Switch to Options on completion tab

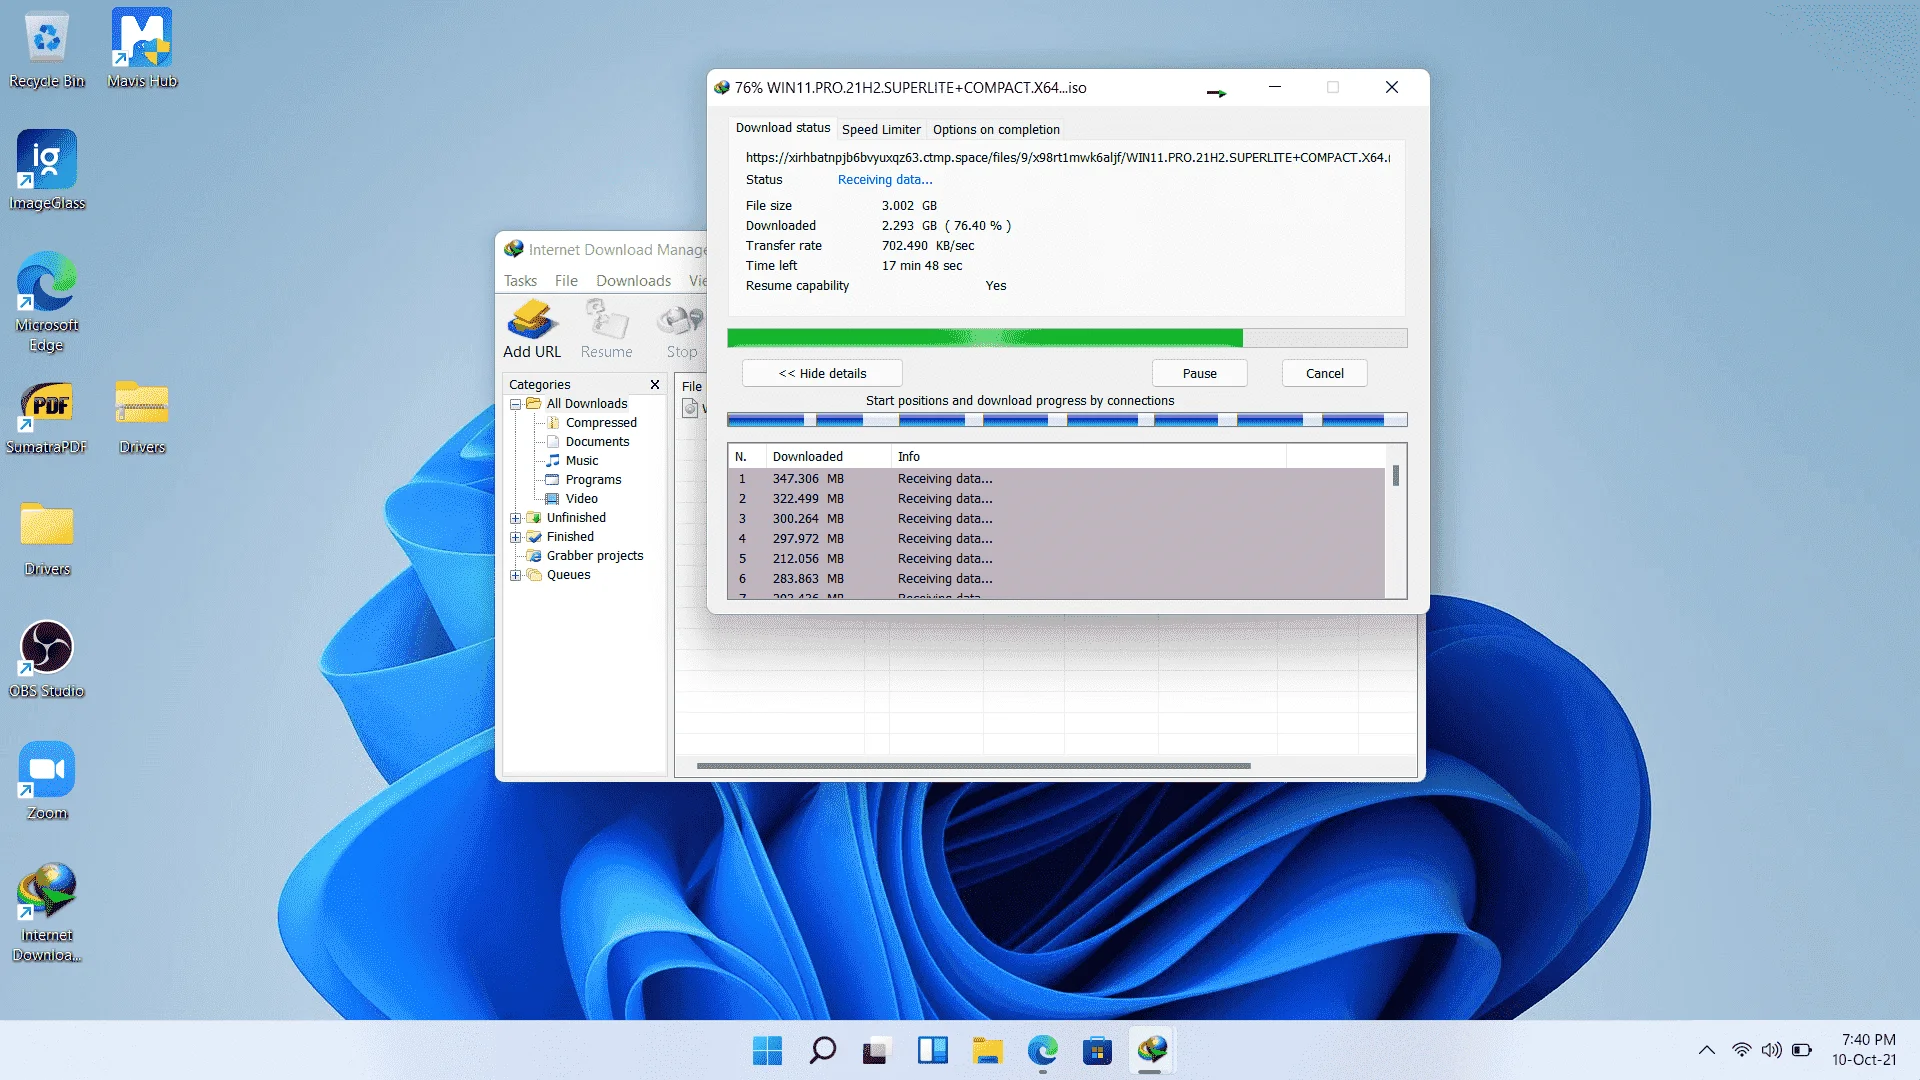(996, 130)
